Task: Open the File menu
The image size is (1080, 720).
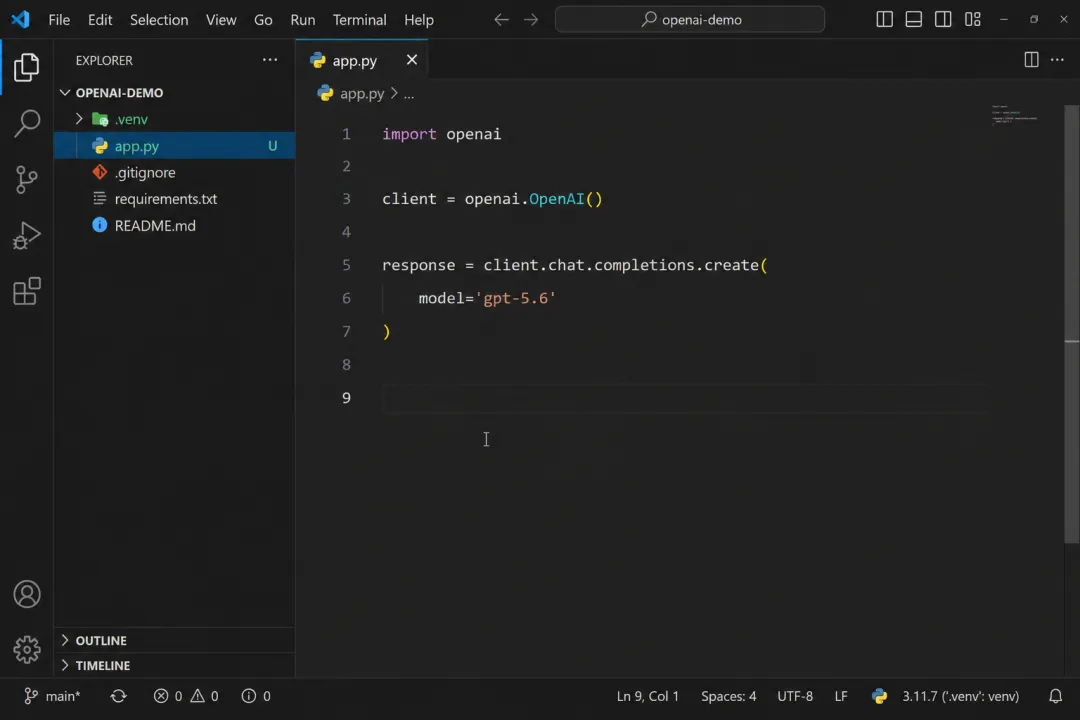Action: click(x=59, y=19)
